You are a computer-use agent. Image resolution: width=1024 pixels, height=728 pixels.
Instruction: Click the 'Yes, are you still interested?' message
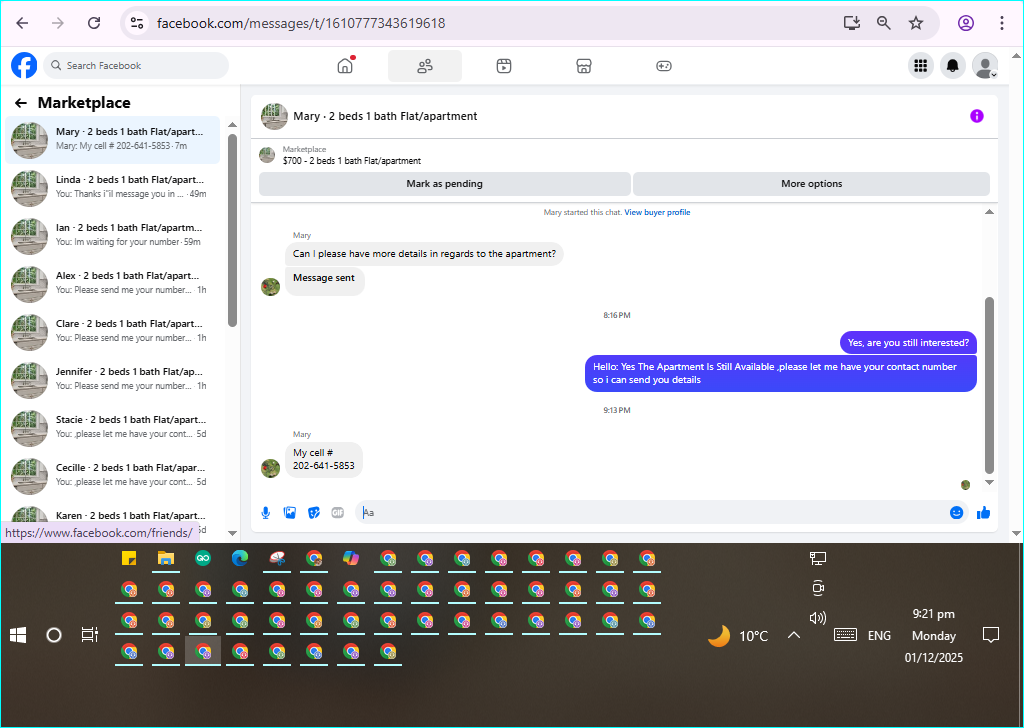pyautogui.click(x=908, y=343)
